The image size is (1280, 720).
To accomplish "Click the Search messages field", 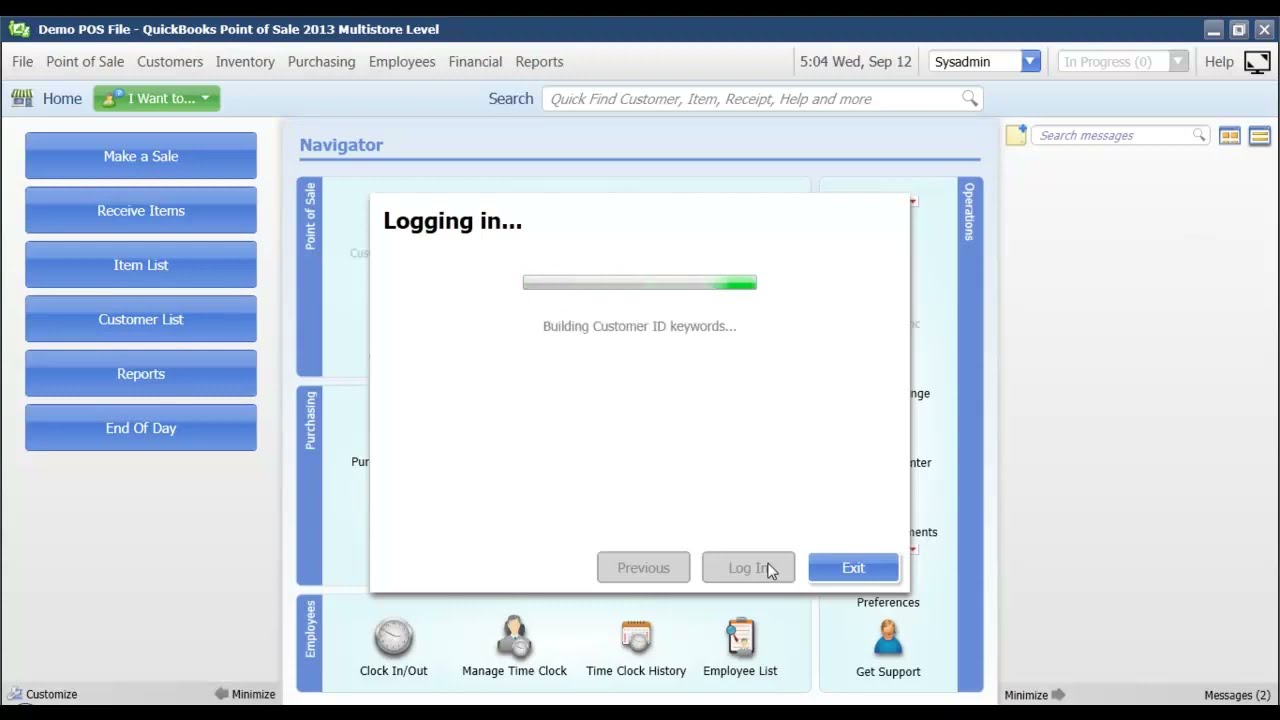I will pyautogui.click(x=1120, y=135).
